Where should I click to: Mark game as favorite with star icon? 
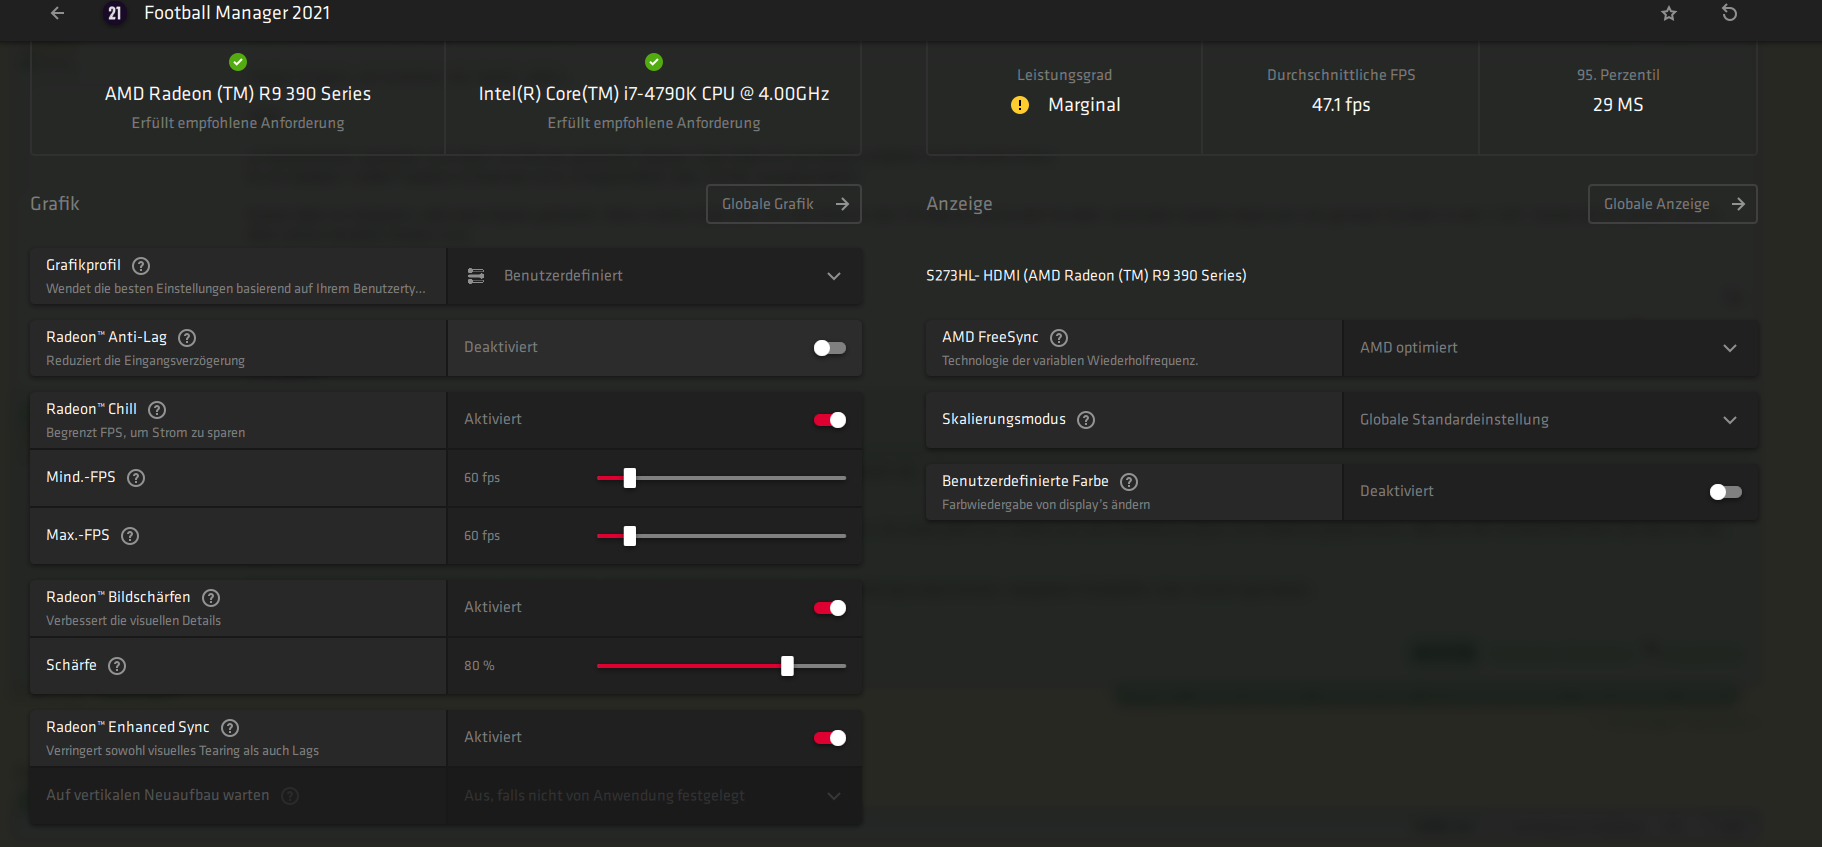(1669, 13)
